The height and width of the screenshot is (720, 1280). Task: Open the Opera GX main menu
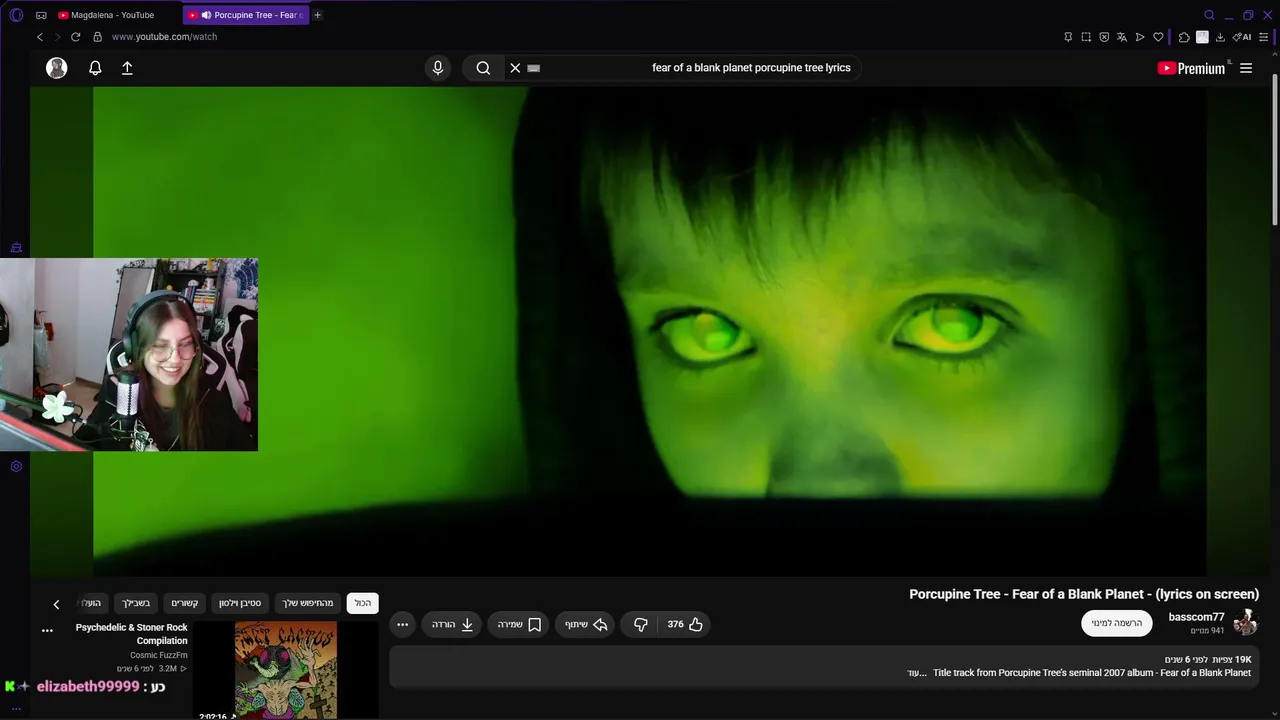pos(16,15)
